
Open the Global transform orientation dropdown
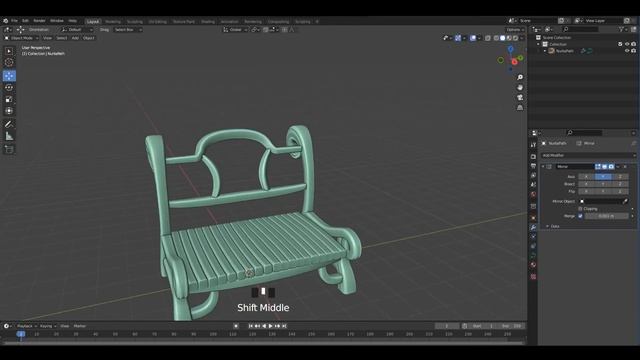click(x=236, y=30)
